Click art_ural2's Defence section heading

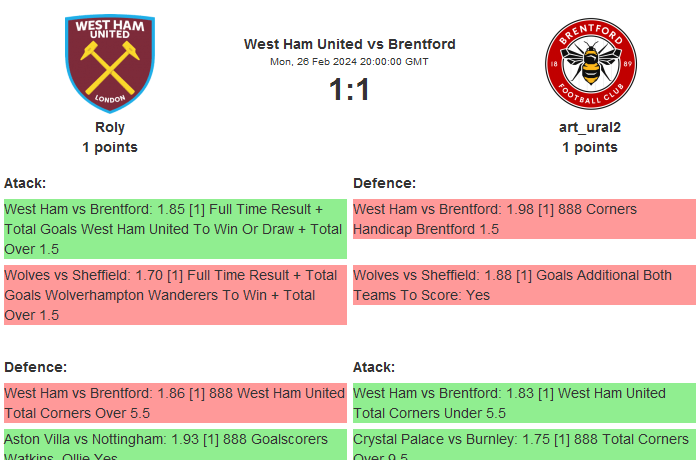(384, 183)
